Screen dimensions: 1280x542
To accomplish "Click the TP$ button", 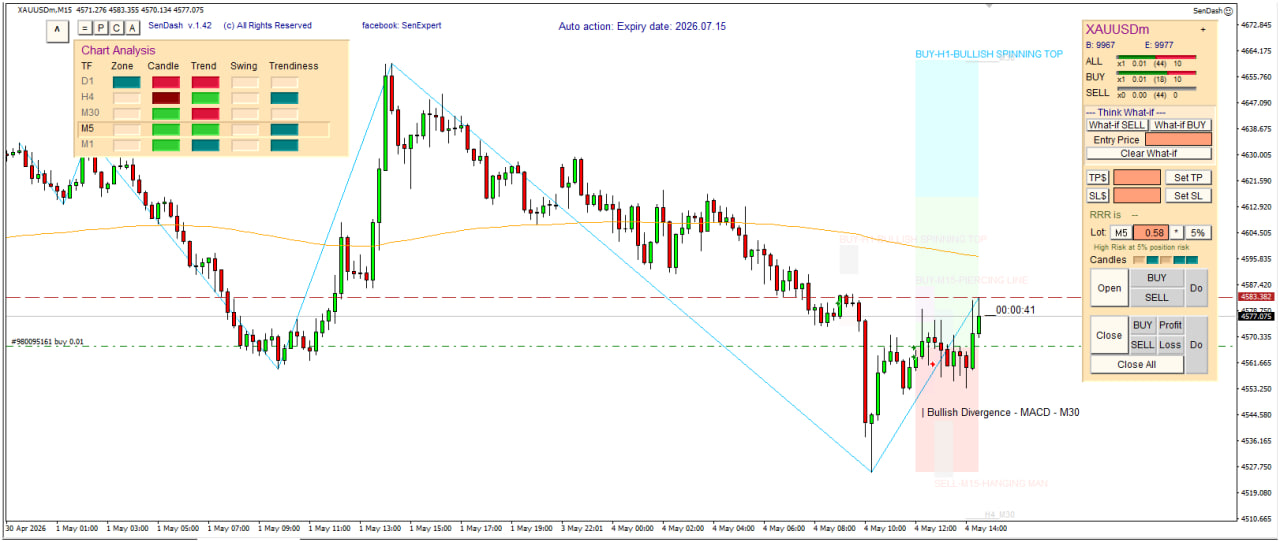I will pos(1098,177).
